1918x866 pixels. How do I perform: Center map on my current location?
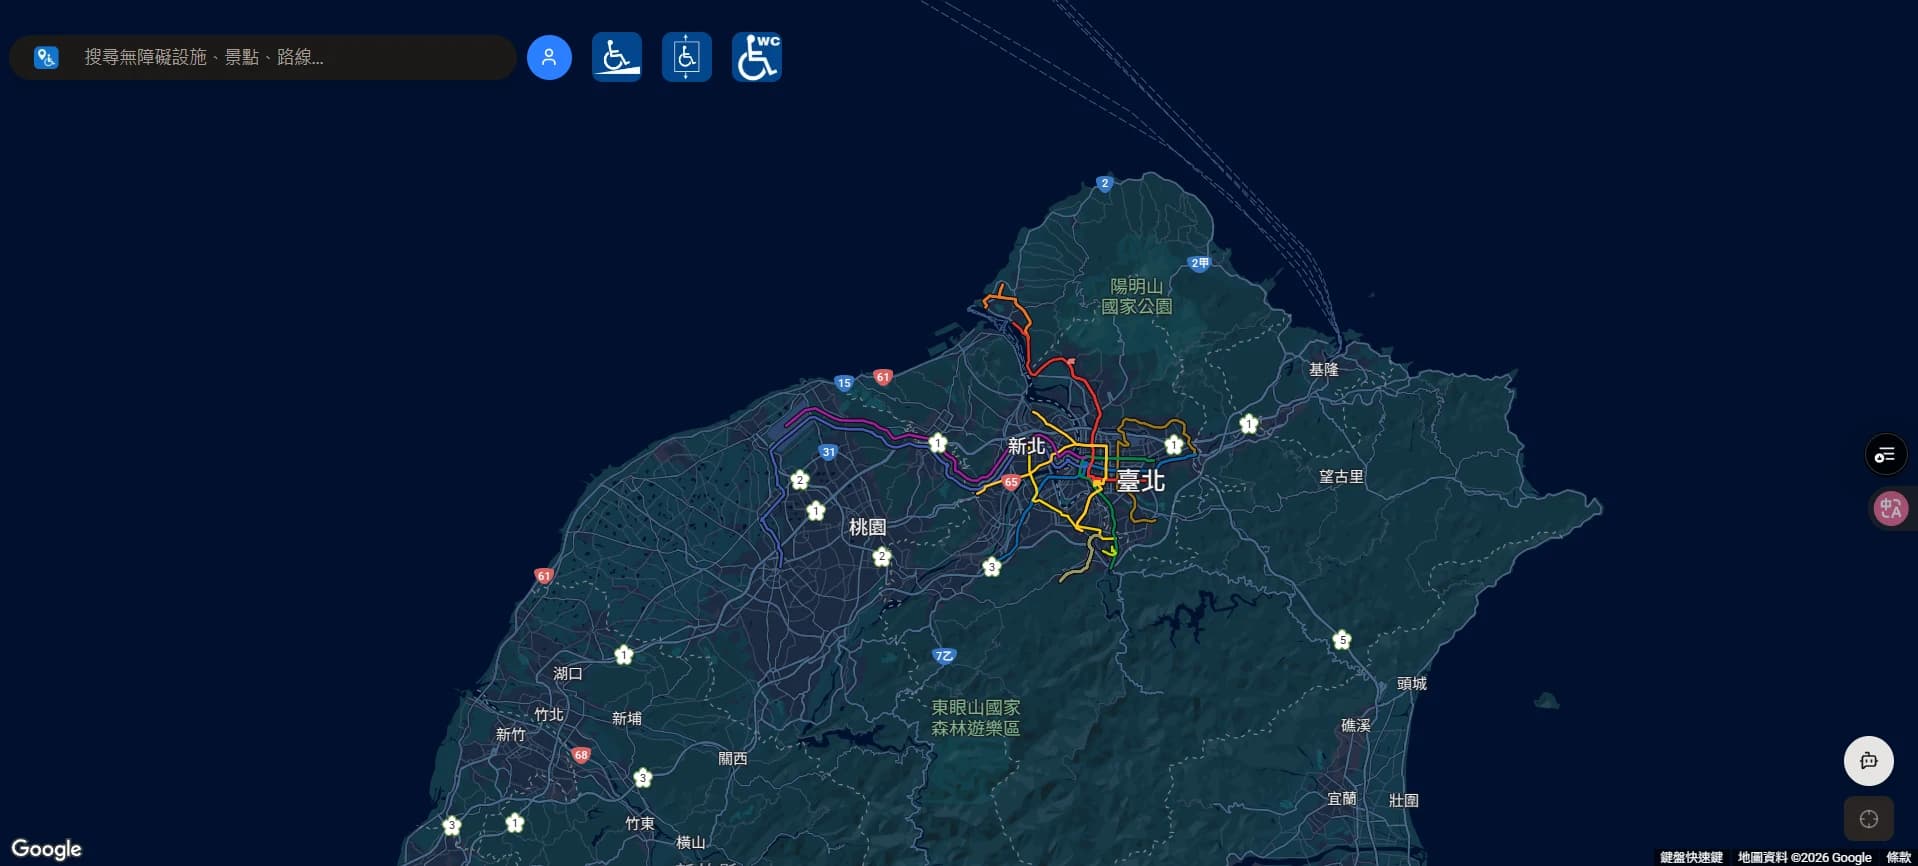(x=1868, y=819)
